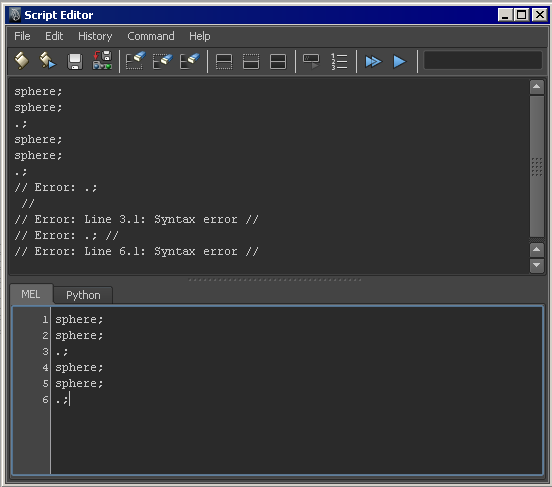The width and height of the screenshot is (552, 487).
Task: Clear History with the eraser icon
Action: (136, 61)
